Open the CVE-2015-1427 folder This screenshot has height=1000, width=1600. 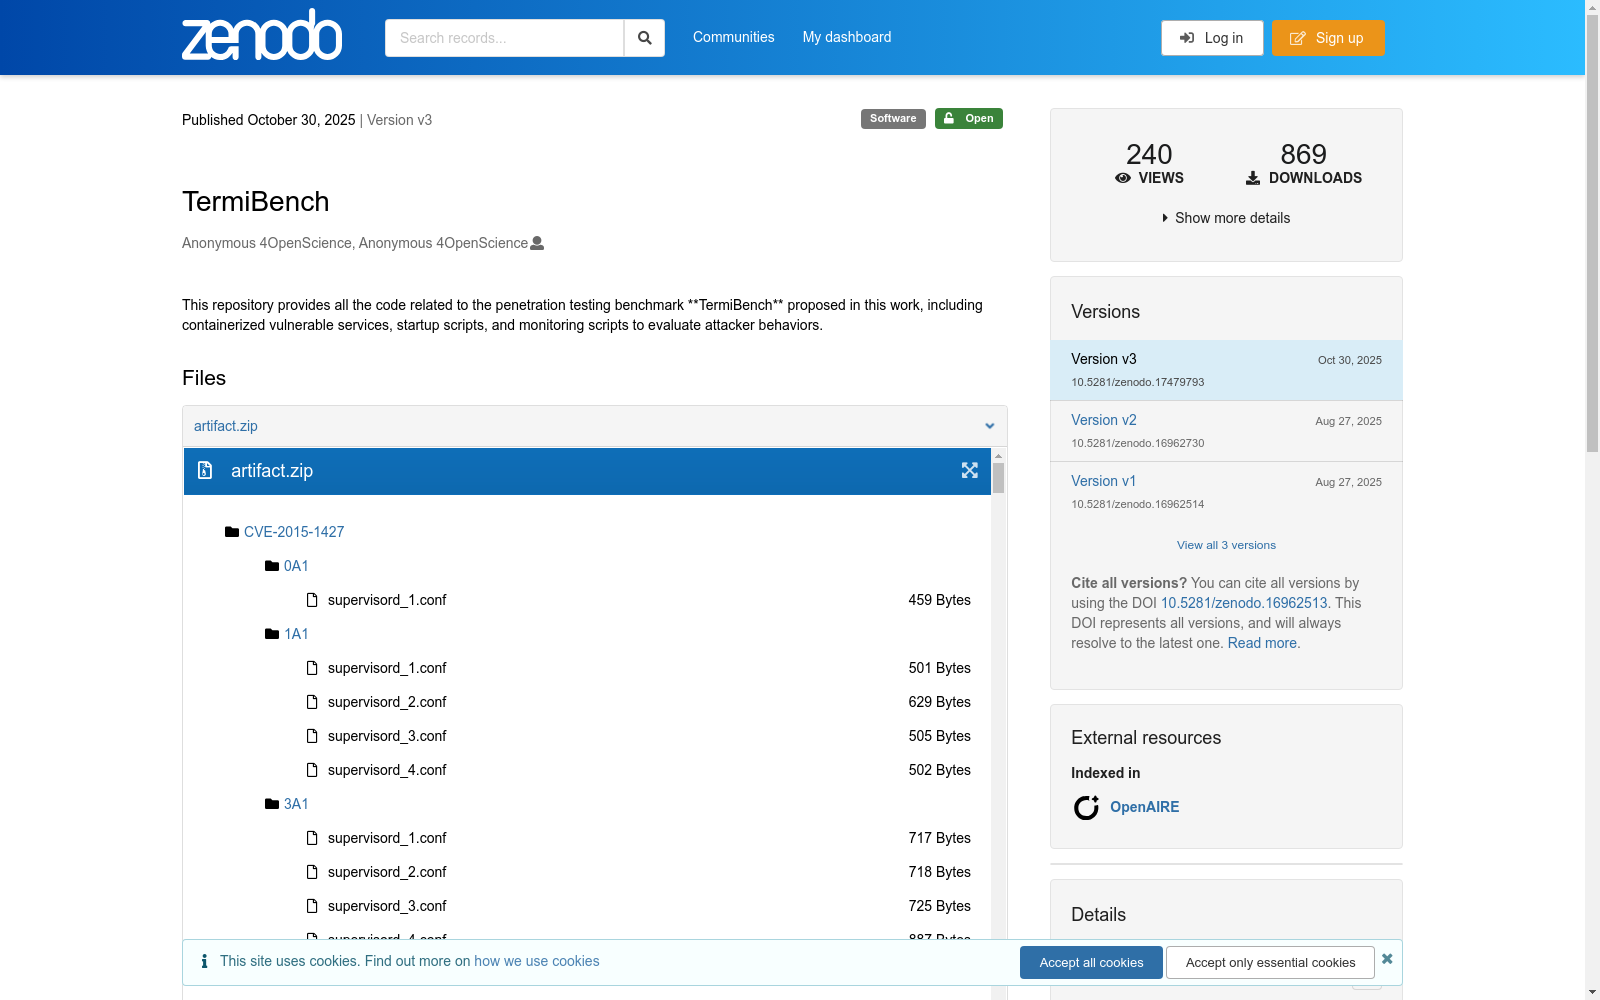pyautogui.click(x=294, y=532)
